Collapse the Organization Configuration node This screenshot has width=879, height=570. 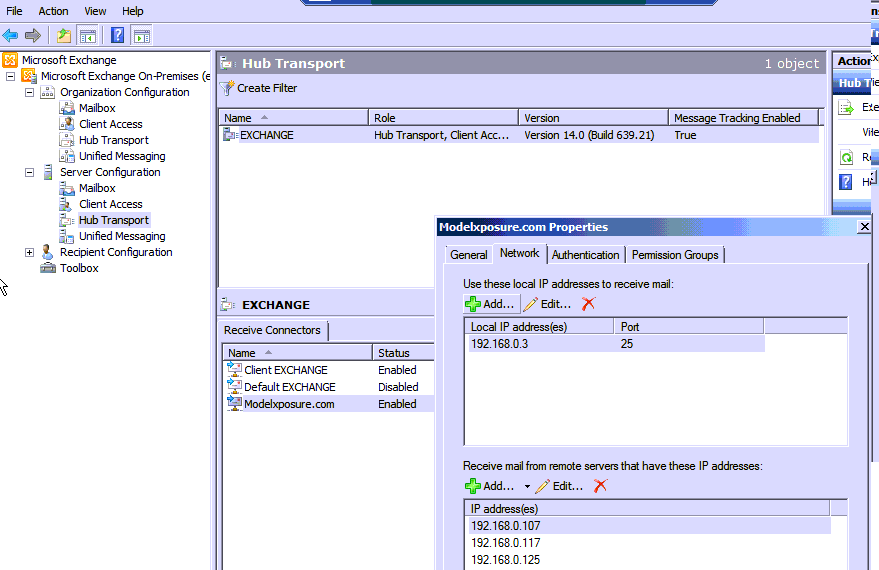(x=29, y=92)
